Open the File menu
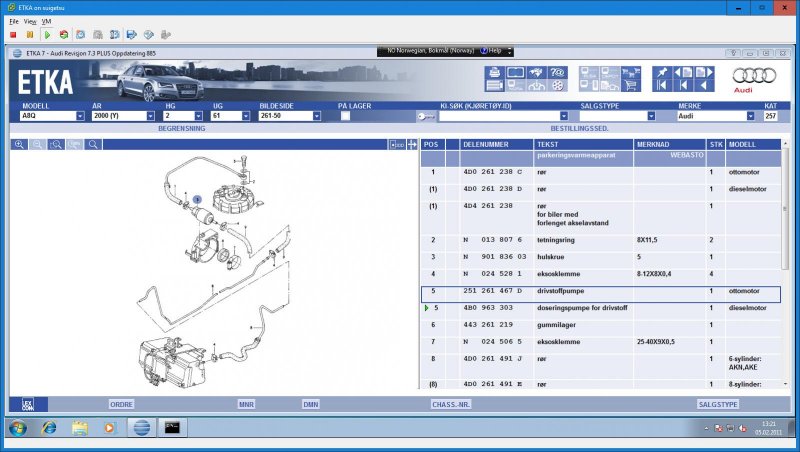This screenshot has height=452, width=800. tap(14, 21)
